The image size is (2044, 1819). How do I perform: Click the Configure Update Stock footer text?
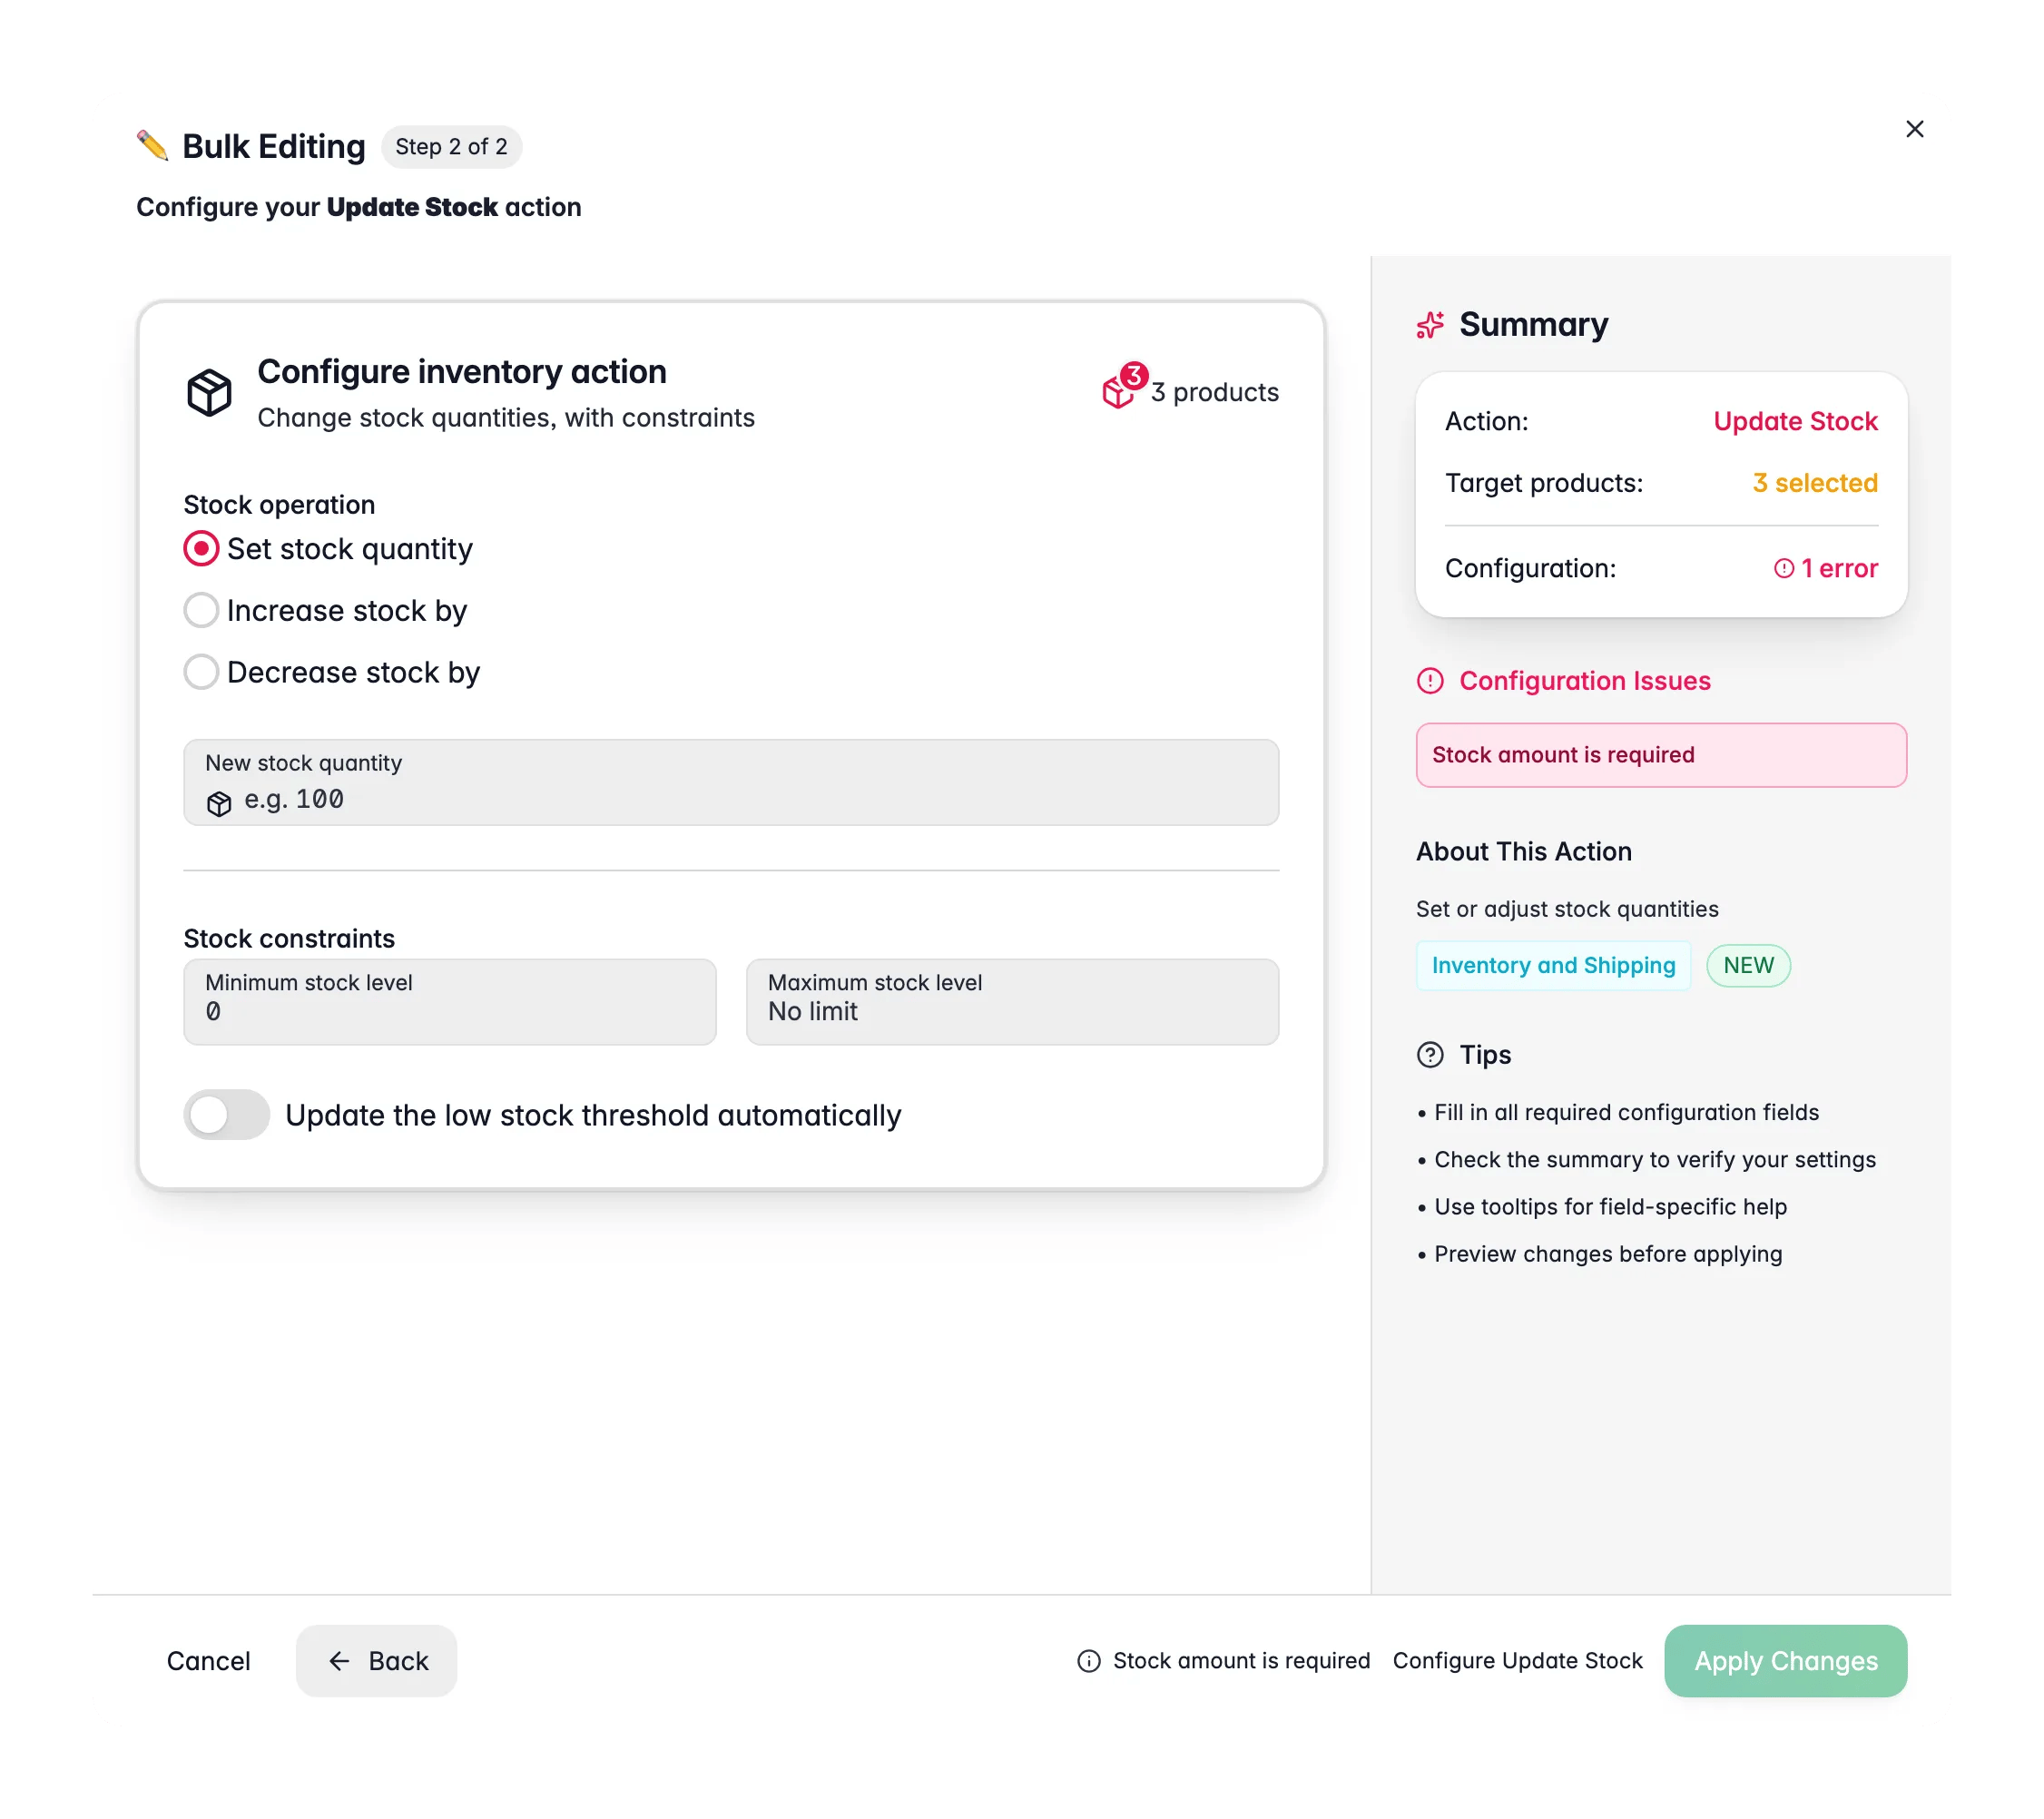(1517, 1661)
